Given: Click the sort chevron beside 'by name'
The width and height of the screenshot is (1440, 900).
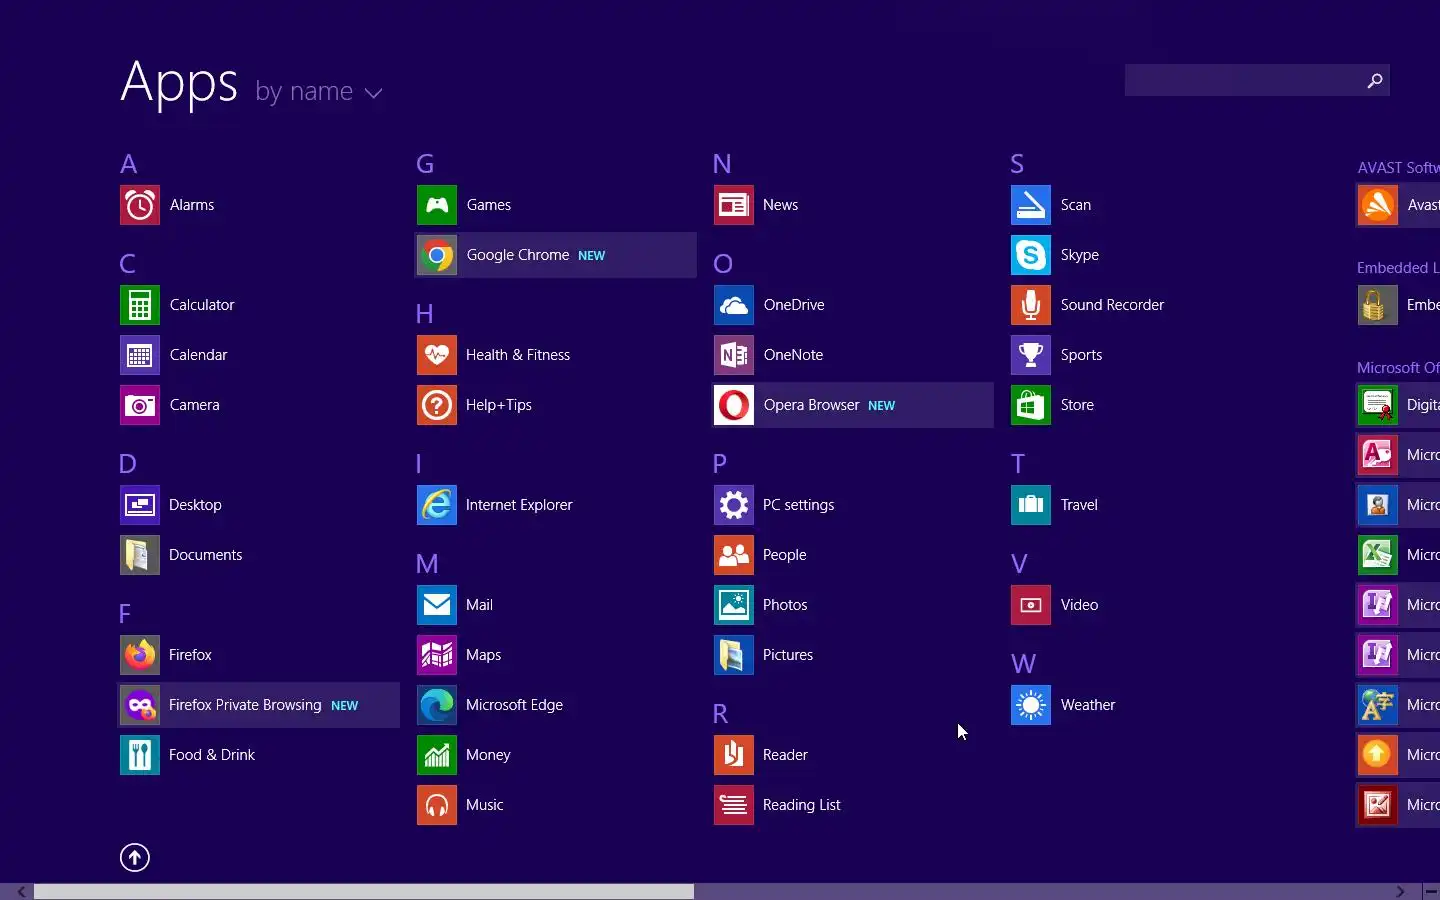Looking at the screenshot, I should (374, 93).
